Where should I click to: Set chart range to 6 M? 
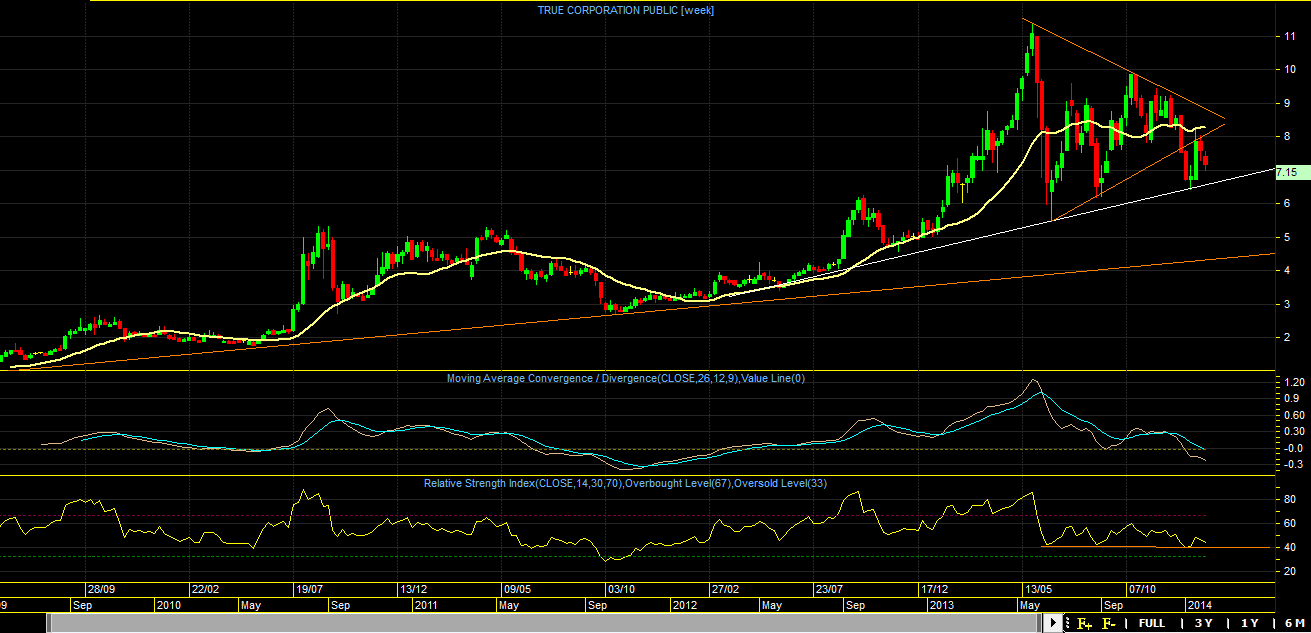point(1293,623)
